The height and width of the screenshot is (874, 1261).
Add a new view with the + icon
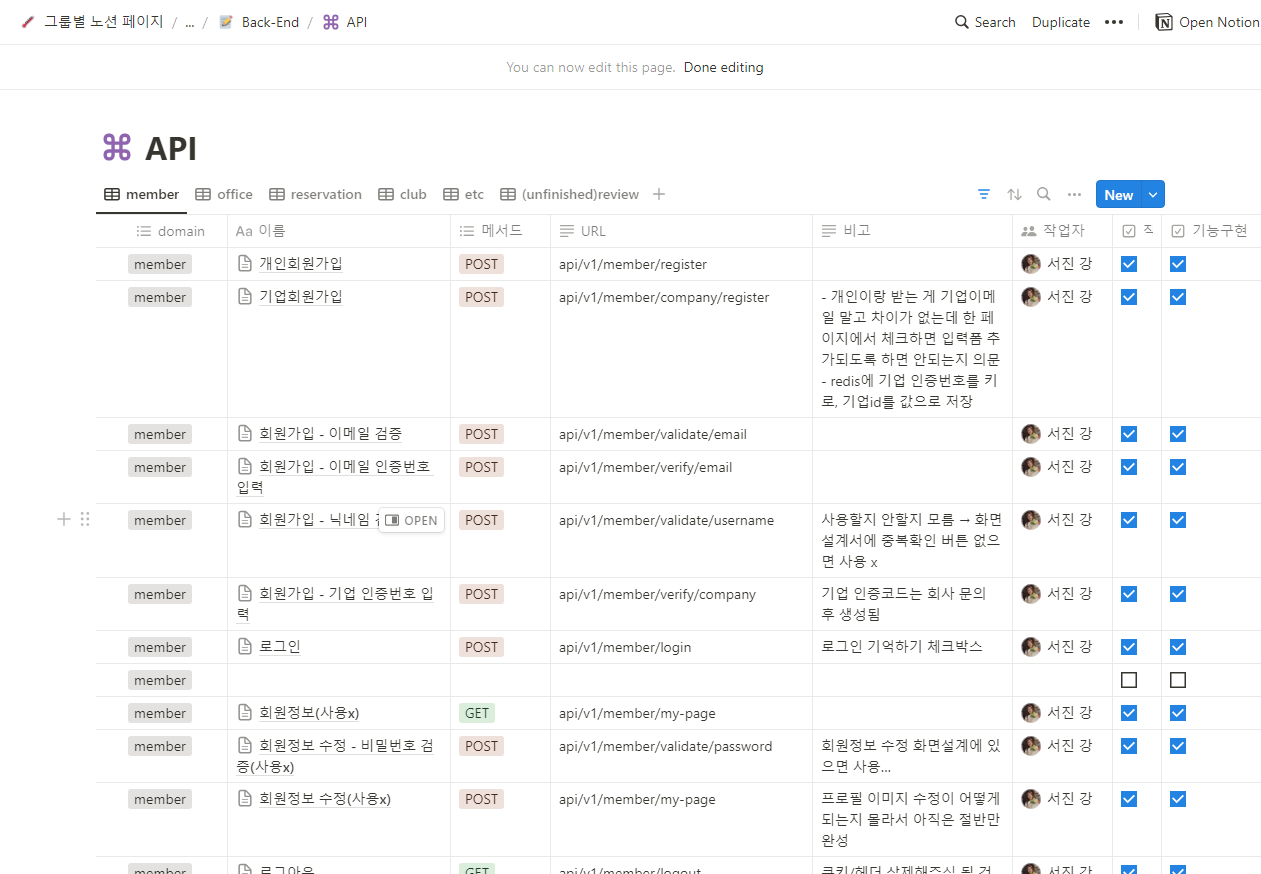point(658,194)
